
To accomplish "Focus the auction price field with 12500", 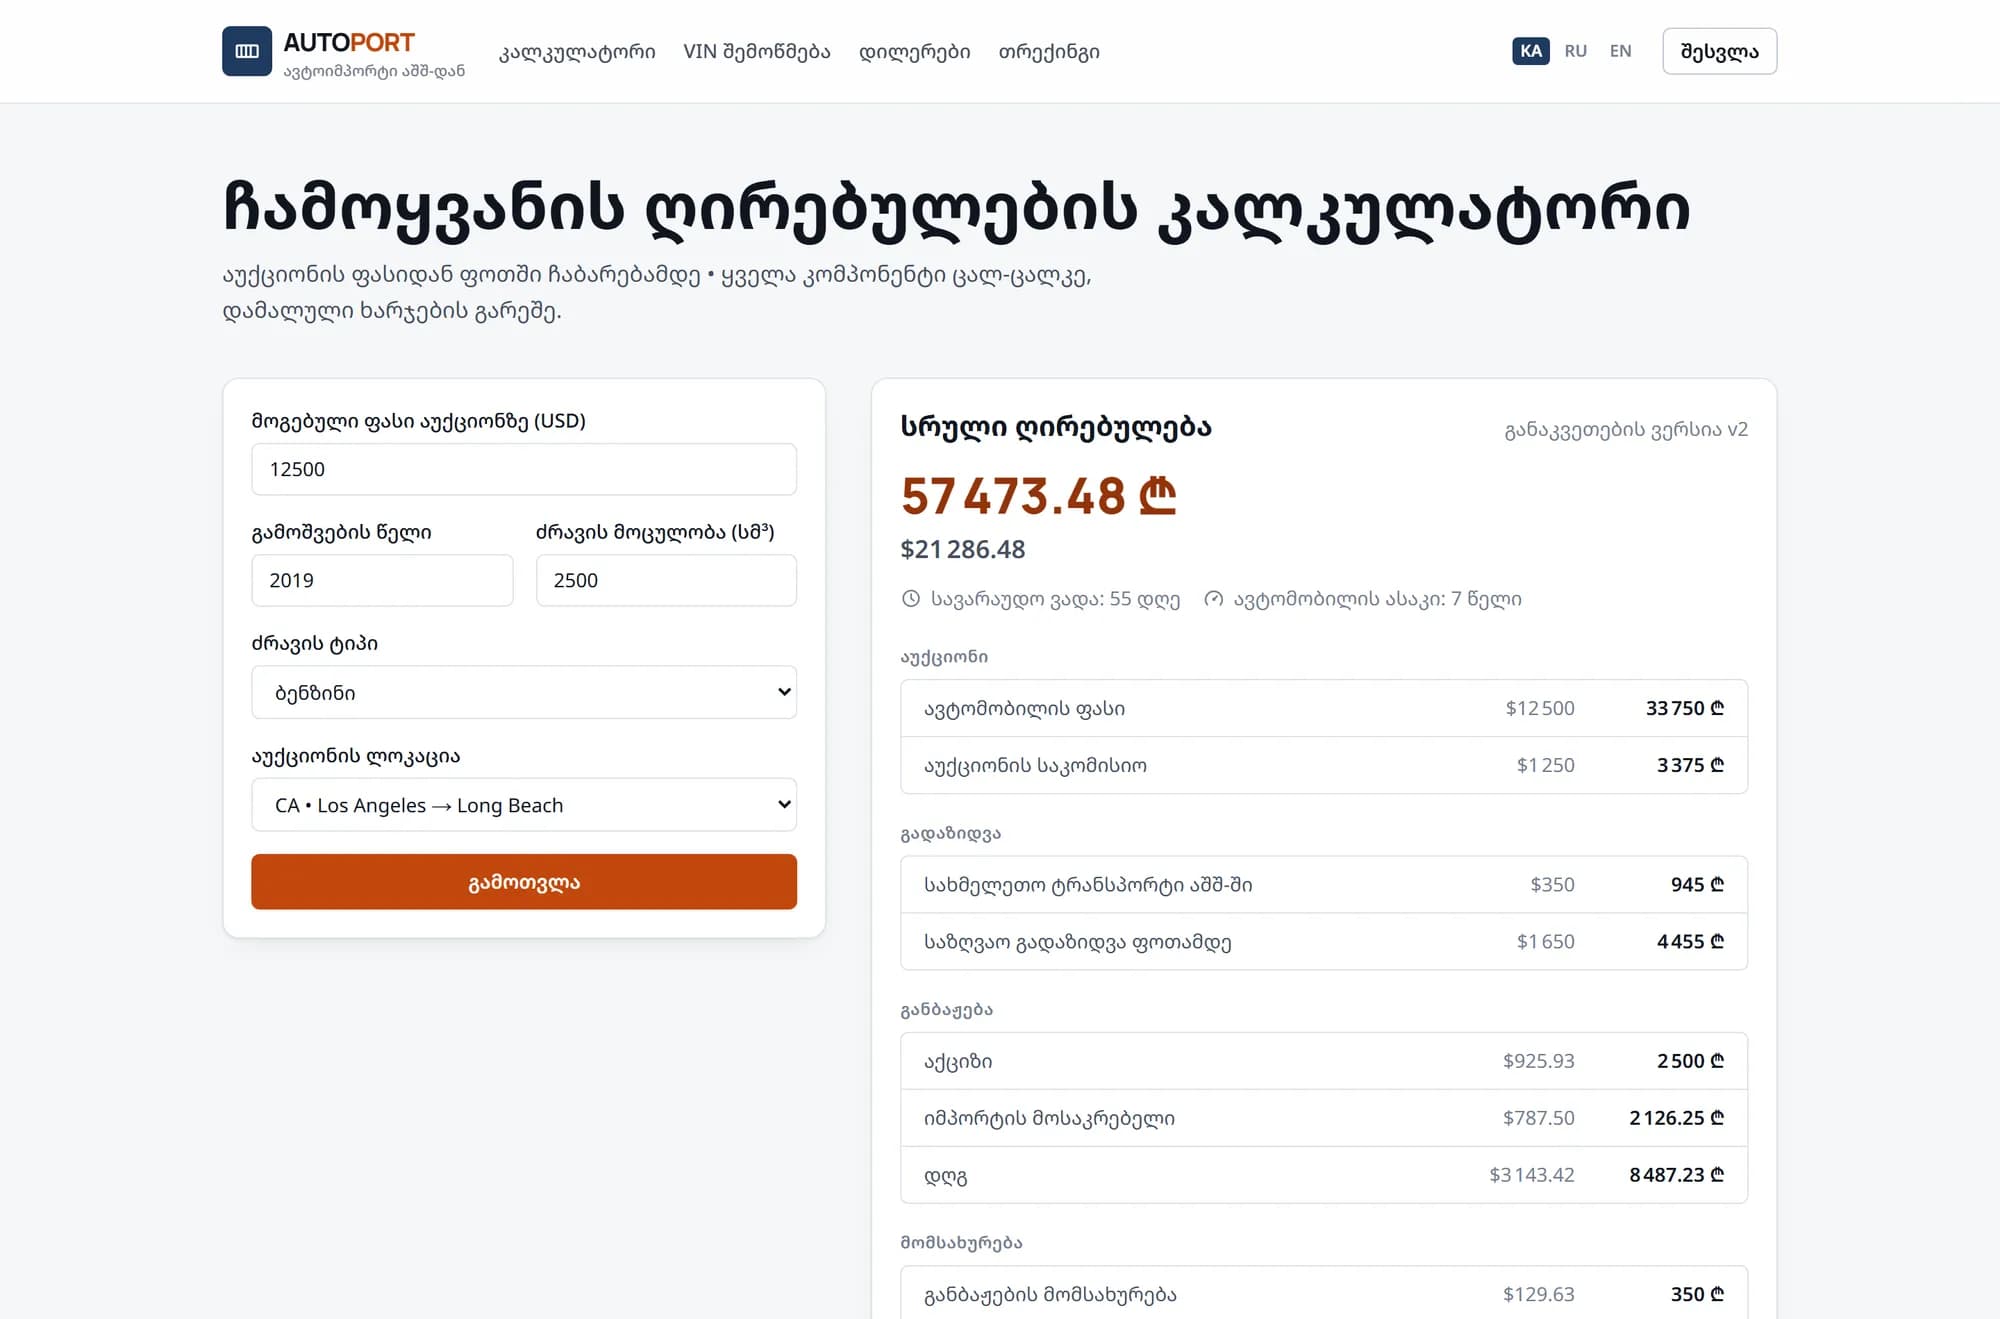I will pos(524,469).
